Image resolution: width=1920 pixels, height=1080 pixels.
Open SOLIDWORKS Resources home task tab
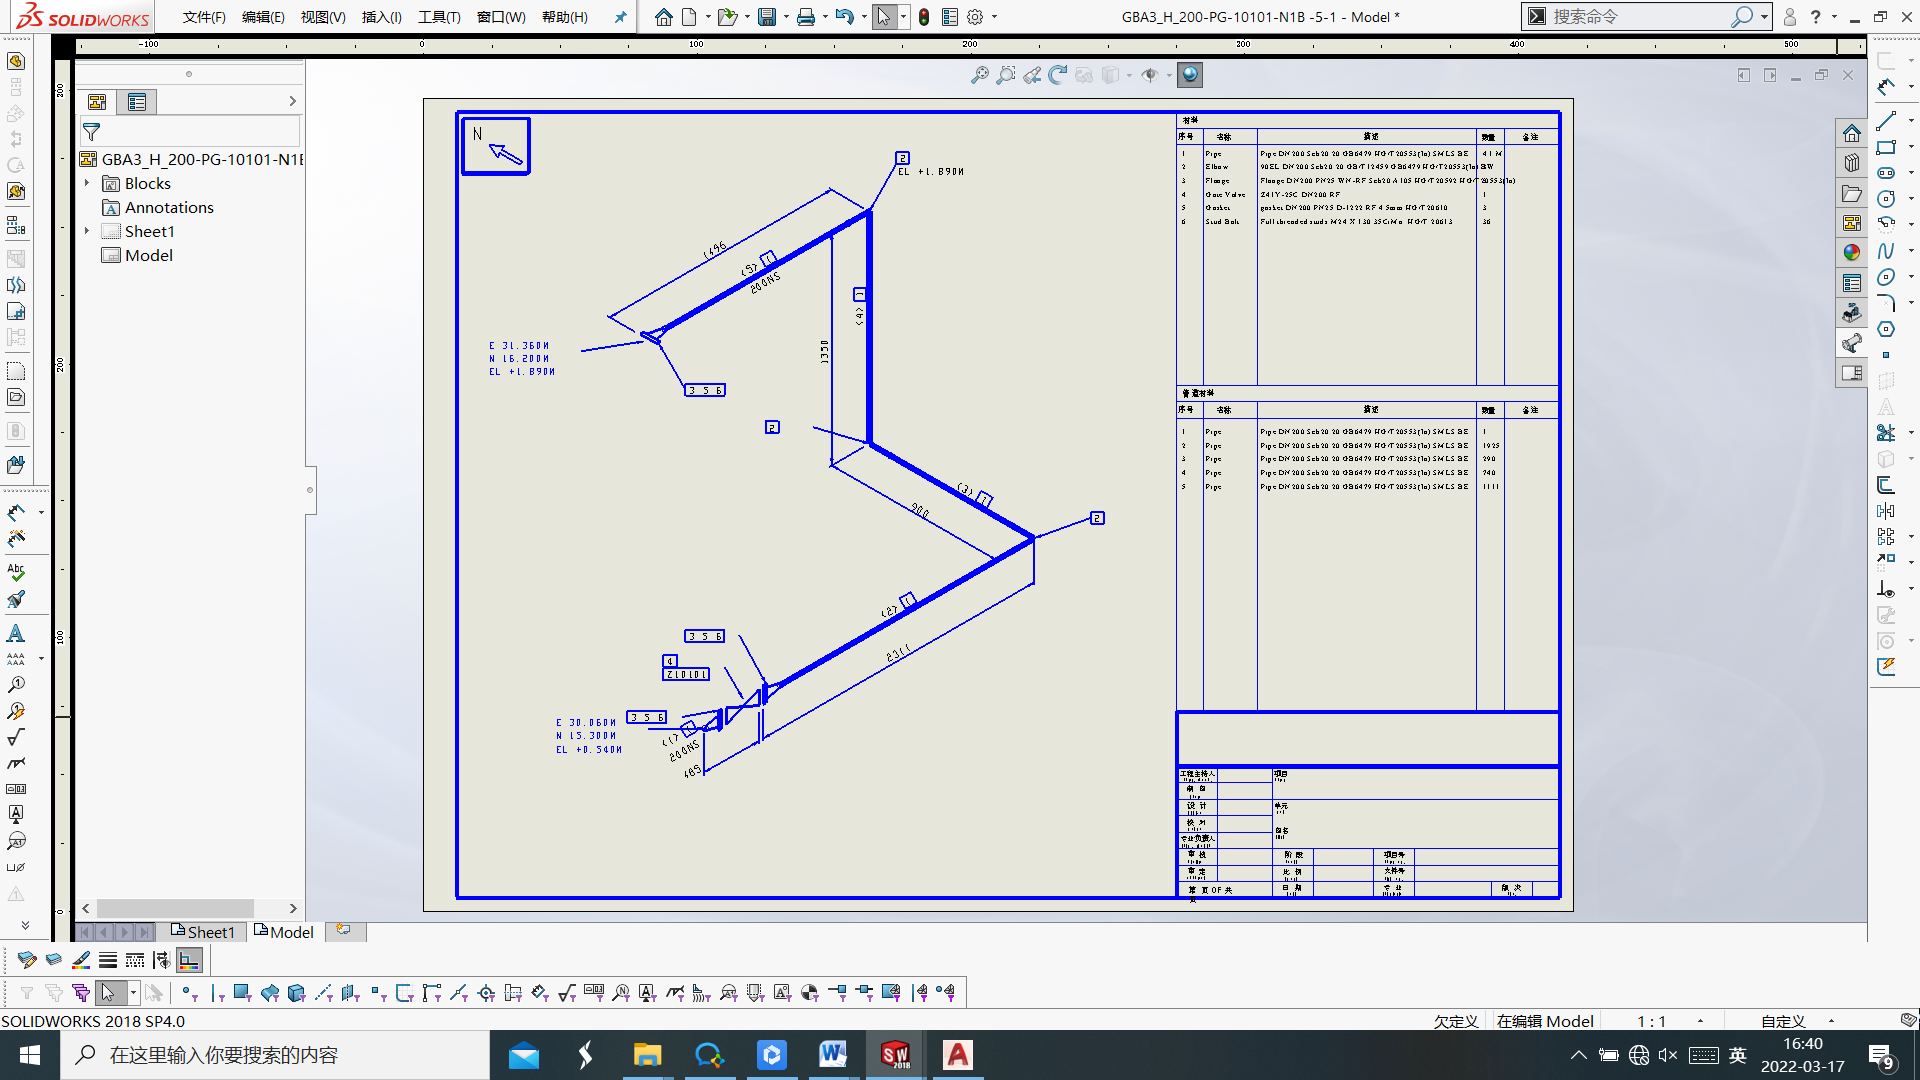[1852, 133]
